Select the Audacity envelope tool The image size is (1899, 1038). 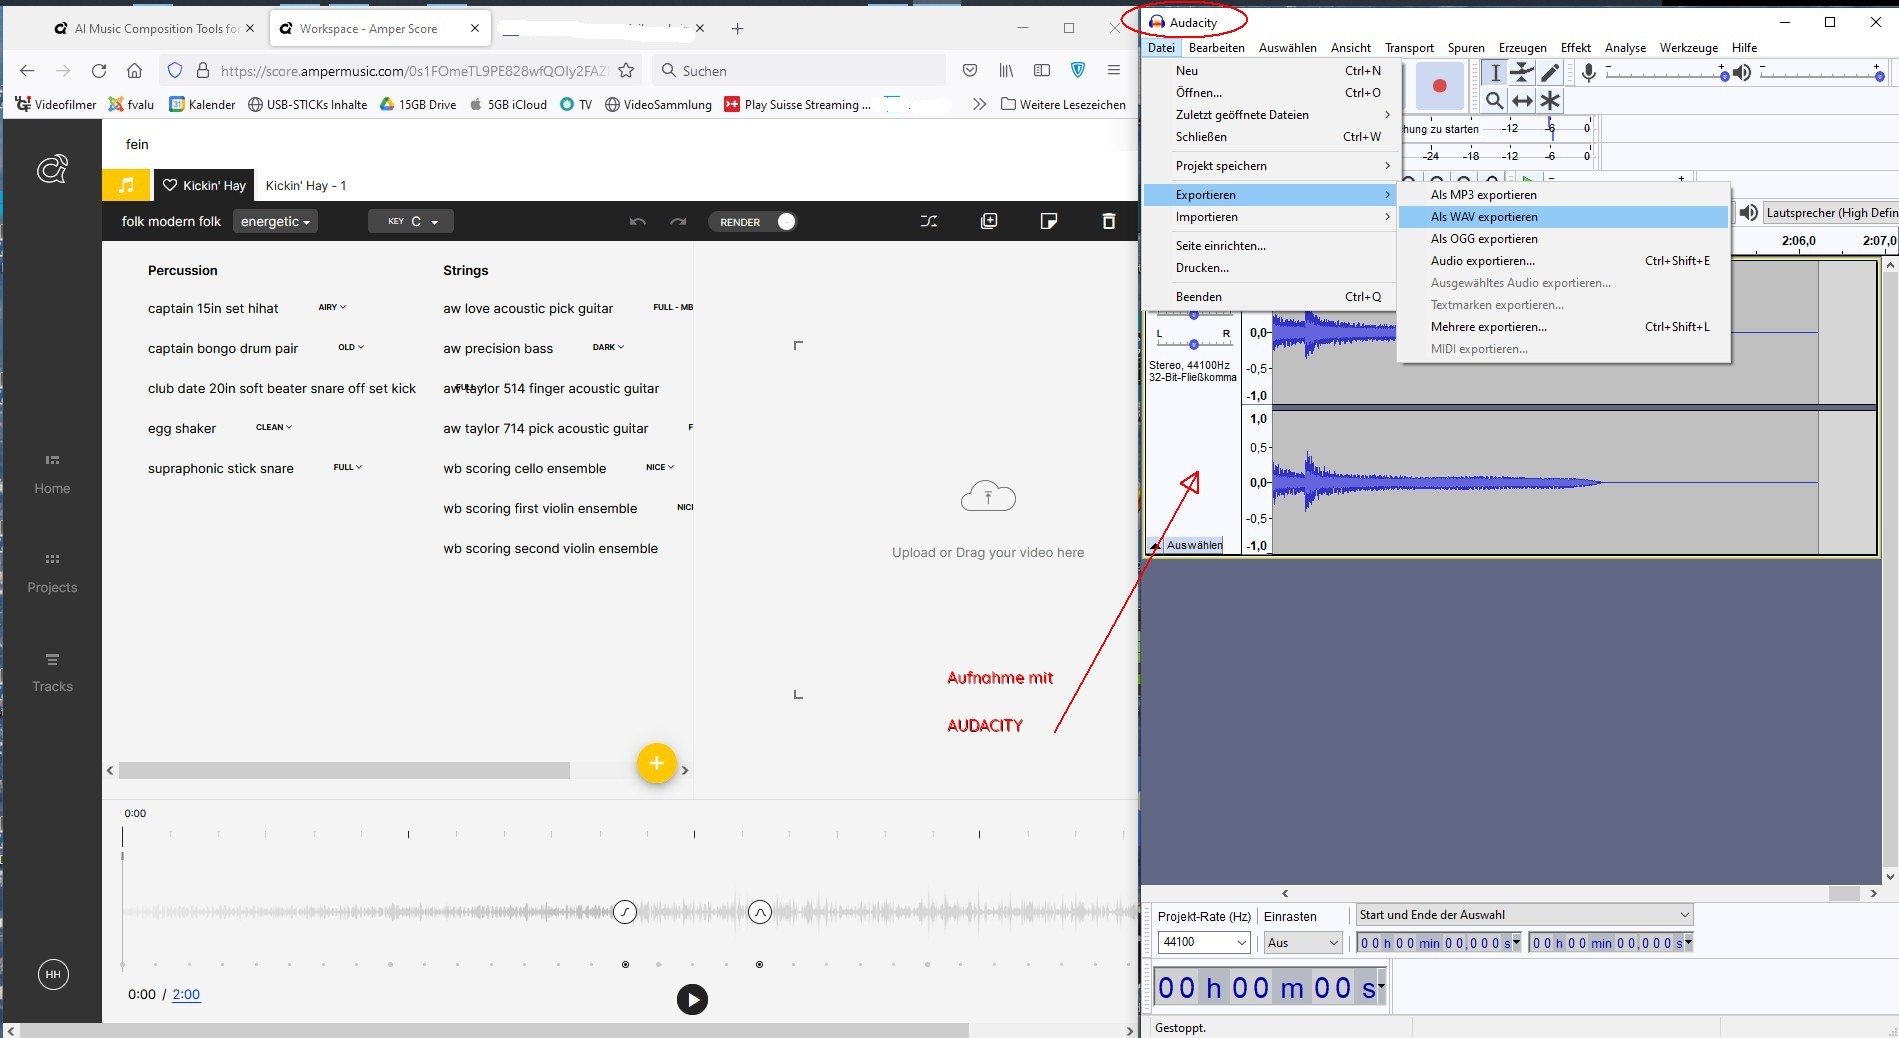1522,72
